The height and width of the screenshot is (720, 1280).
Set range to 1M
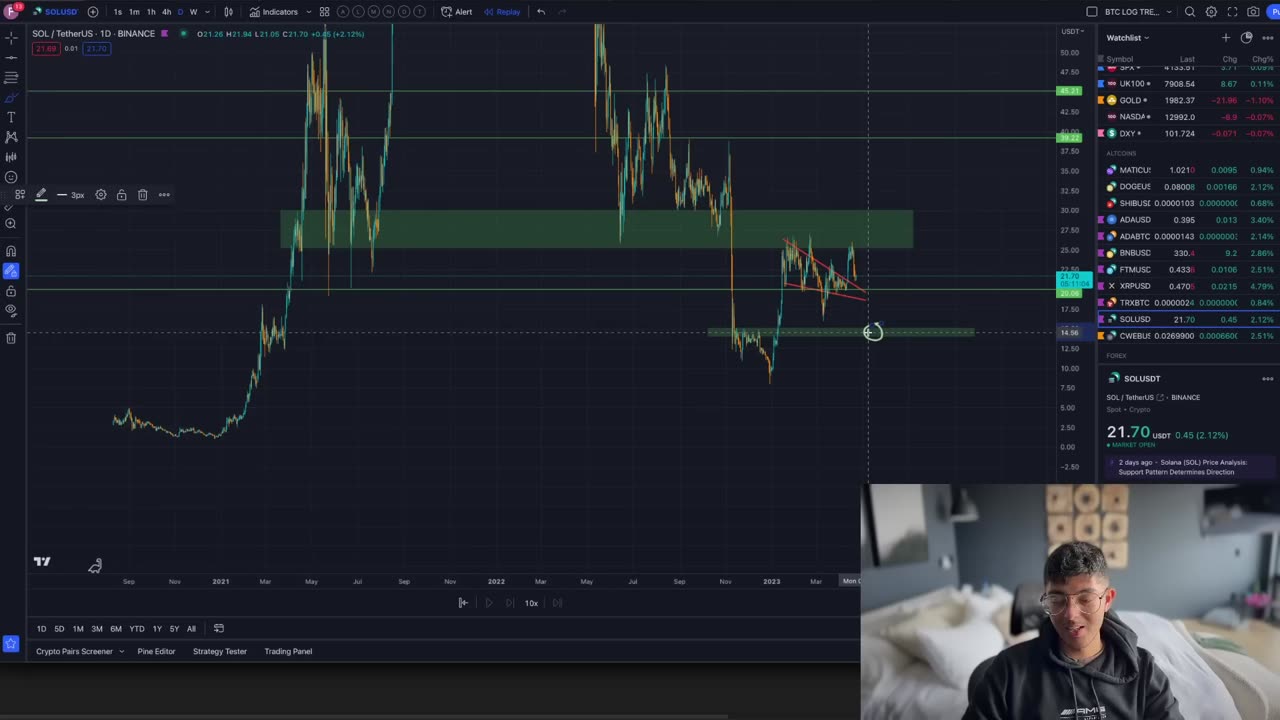(x=77, y=629)
